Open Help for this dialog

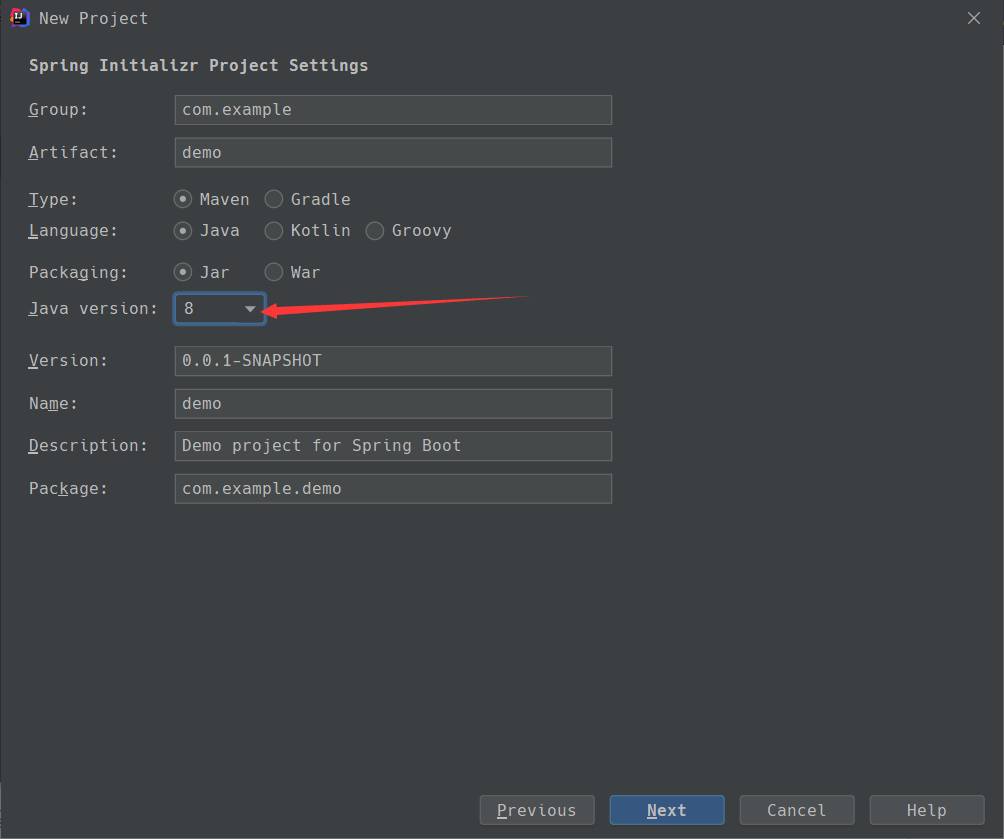(926, 810)
